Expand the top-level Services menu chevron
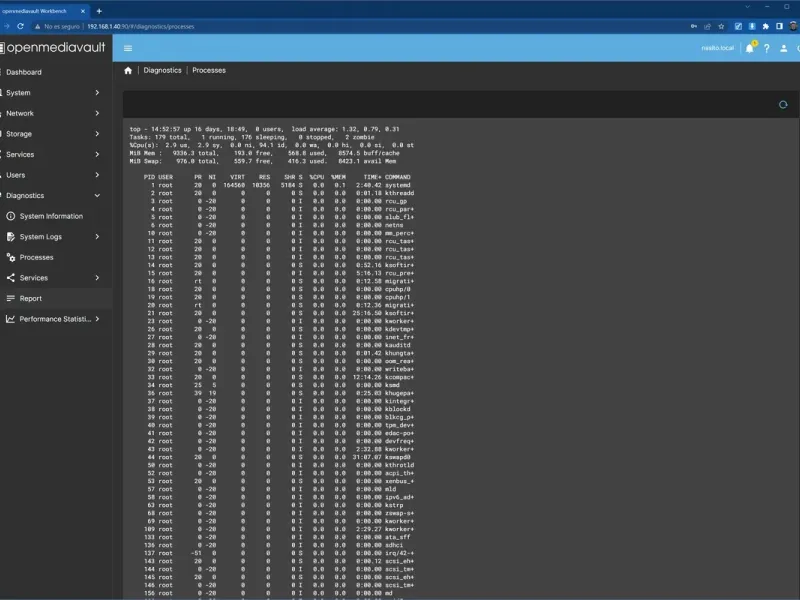This screenshot has width=800, height=600. click(97, 154)
